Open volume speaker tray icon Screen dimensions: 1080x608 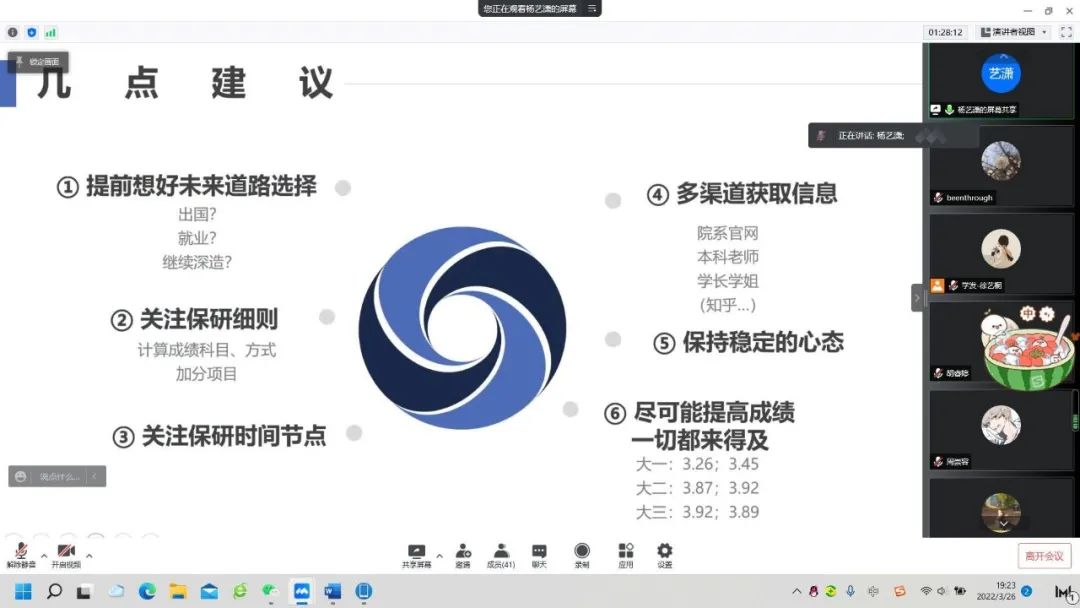tap(942, 591)
